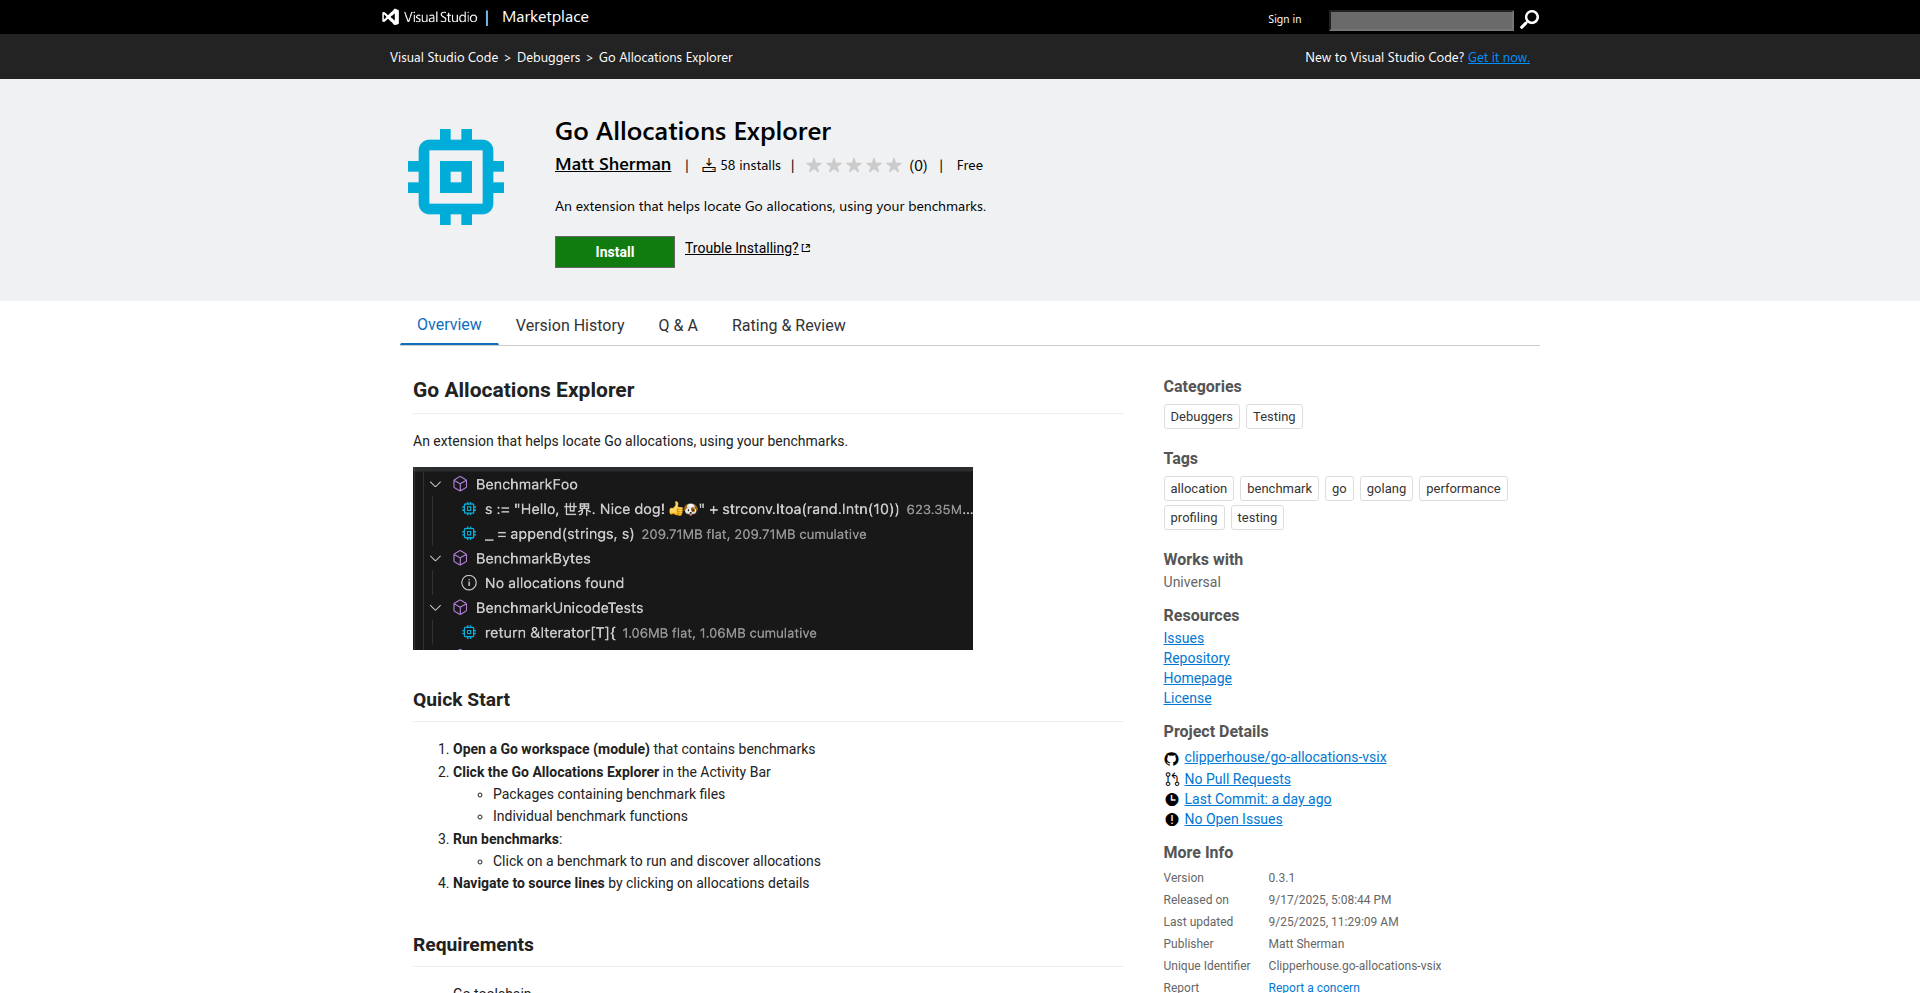
Task: Click Sign in
Action: click(1284, 19)
